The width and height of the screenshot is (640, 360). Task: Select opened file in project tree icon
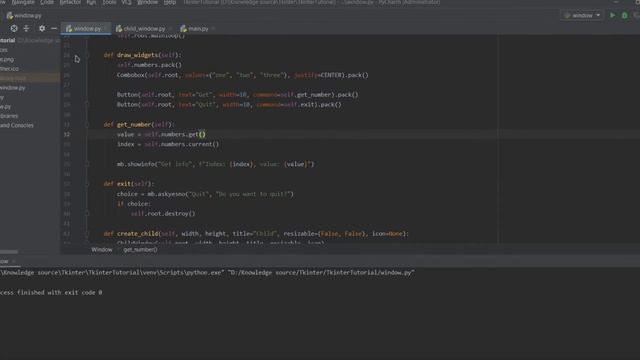[x=14, y=29]
